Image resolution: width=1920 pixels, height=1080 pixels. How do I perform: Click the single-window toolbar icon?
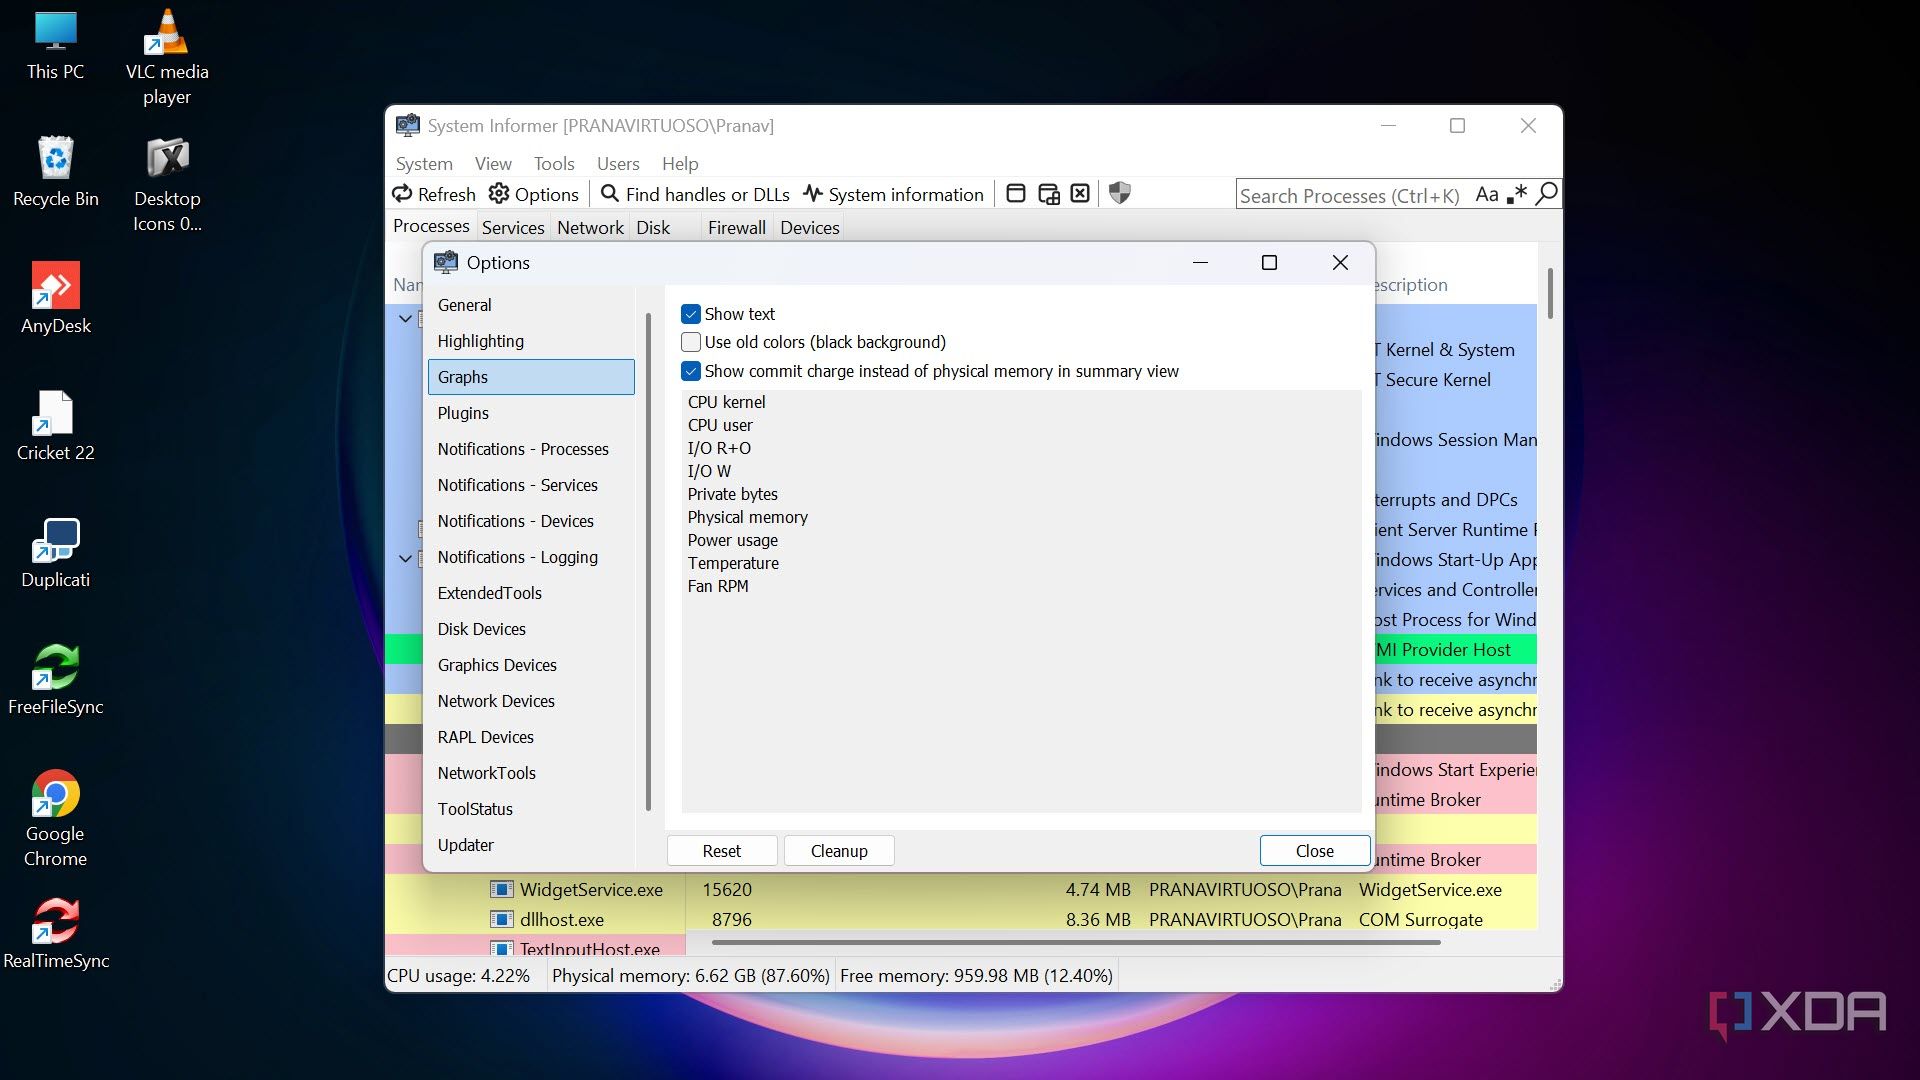pyautogui.click(x=1016, y=194)
